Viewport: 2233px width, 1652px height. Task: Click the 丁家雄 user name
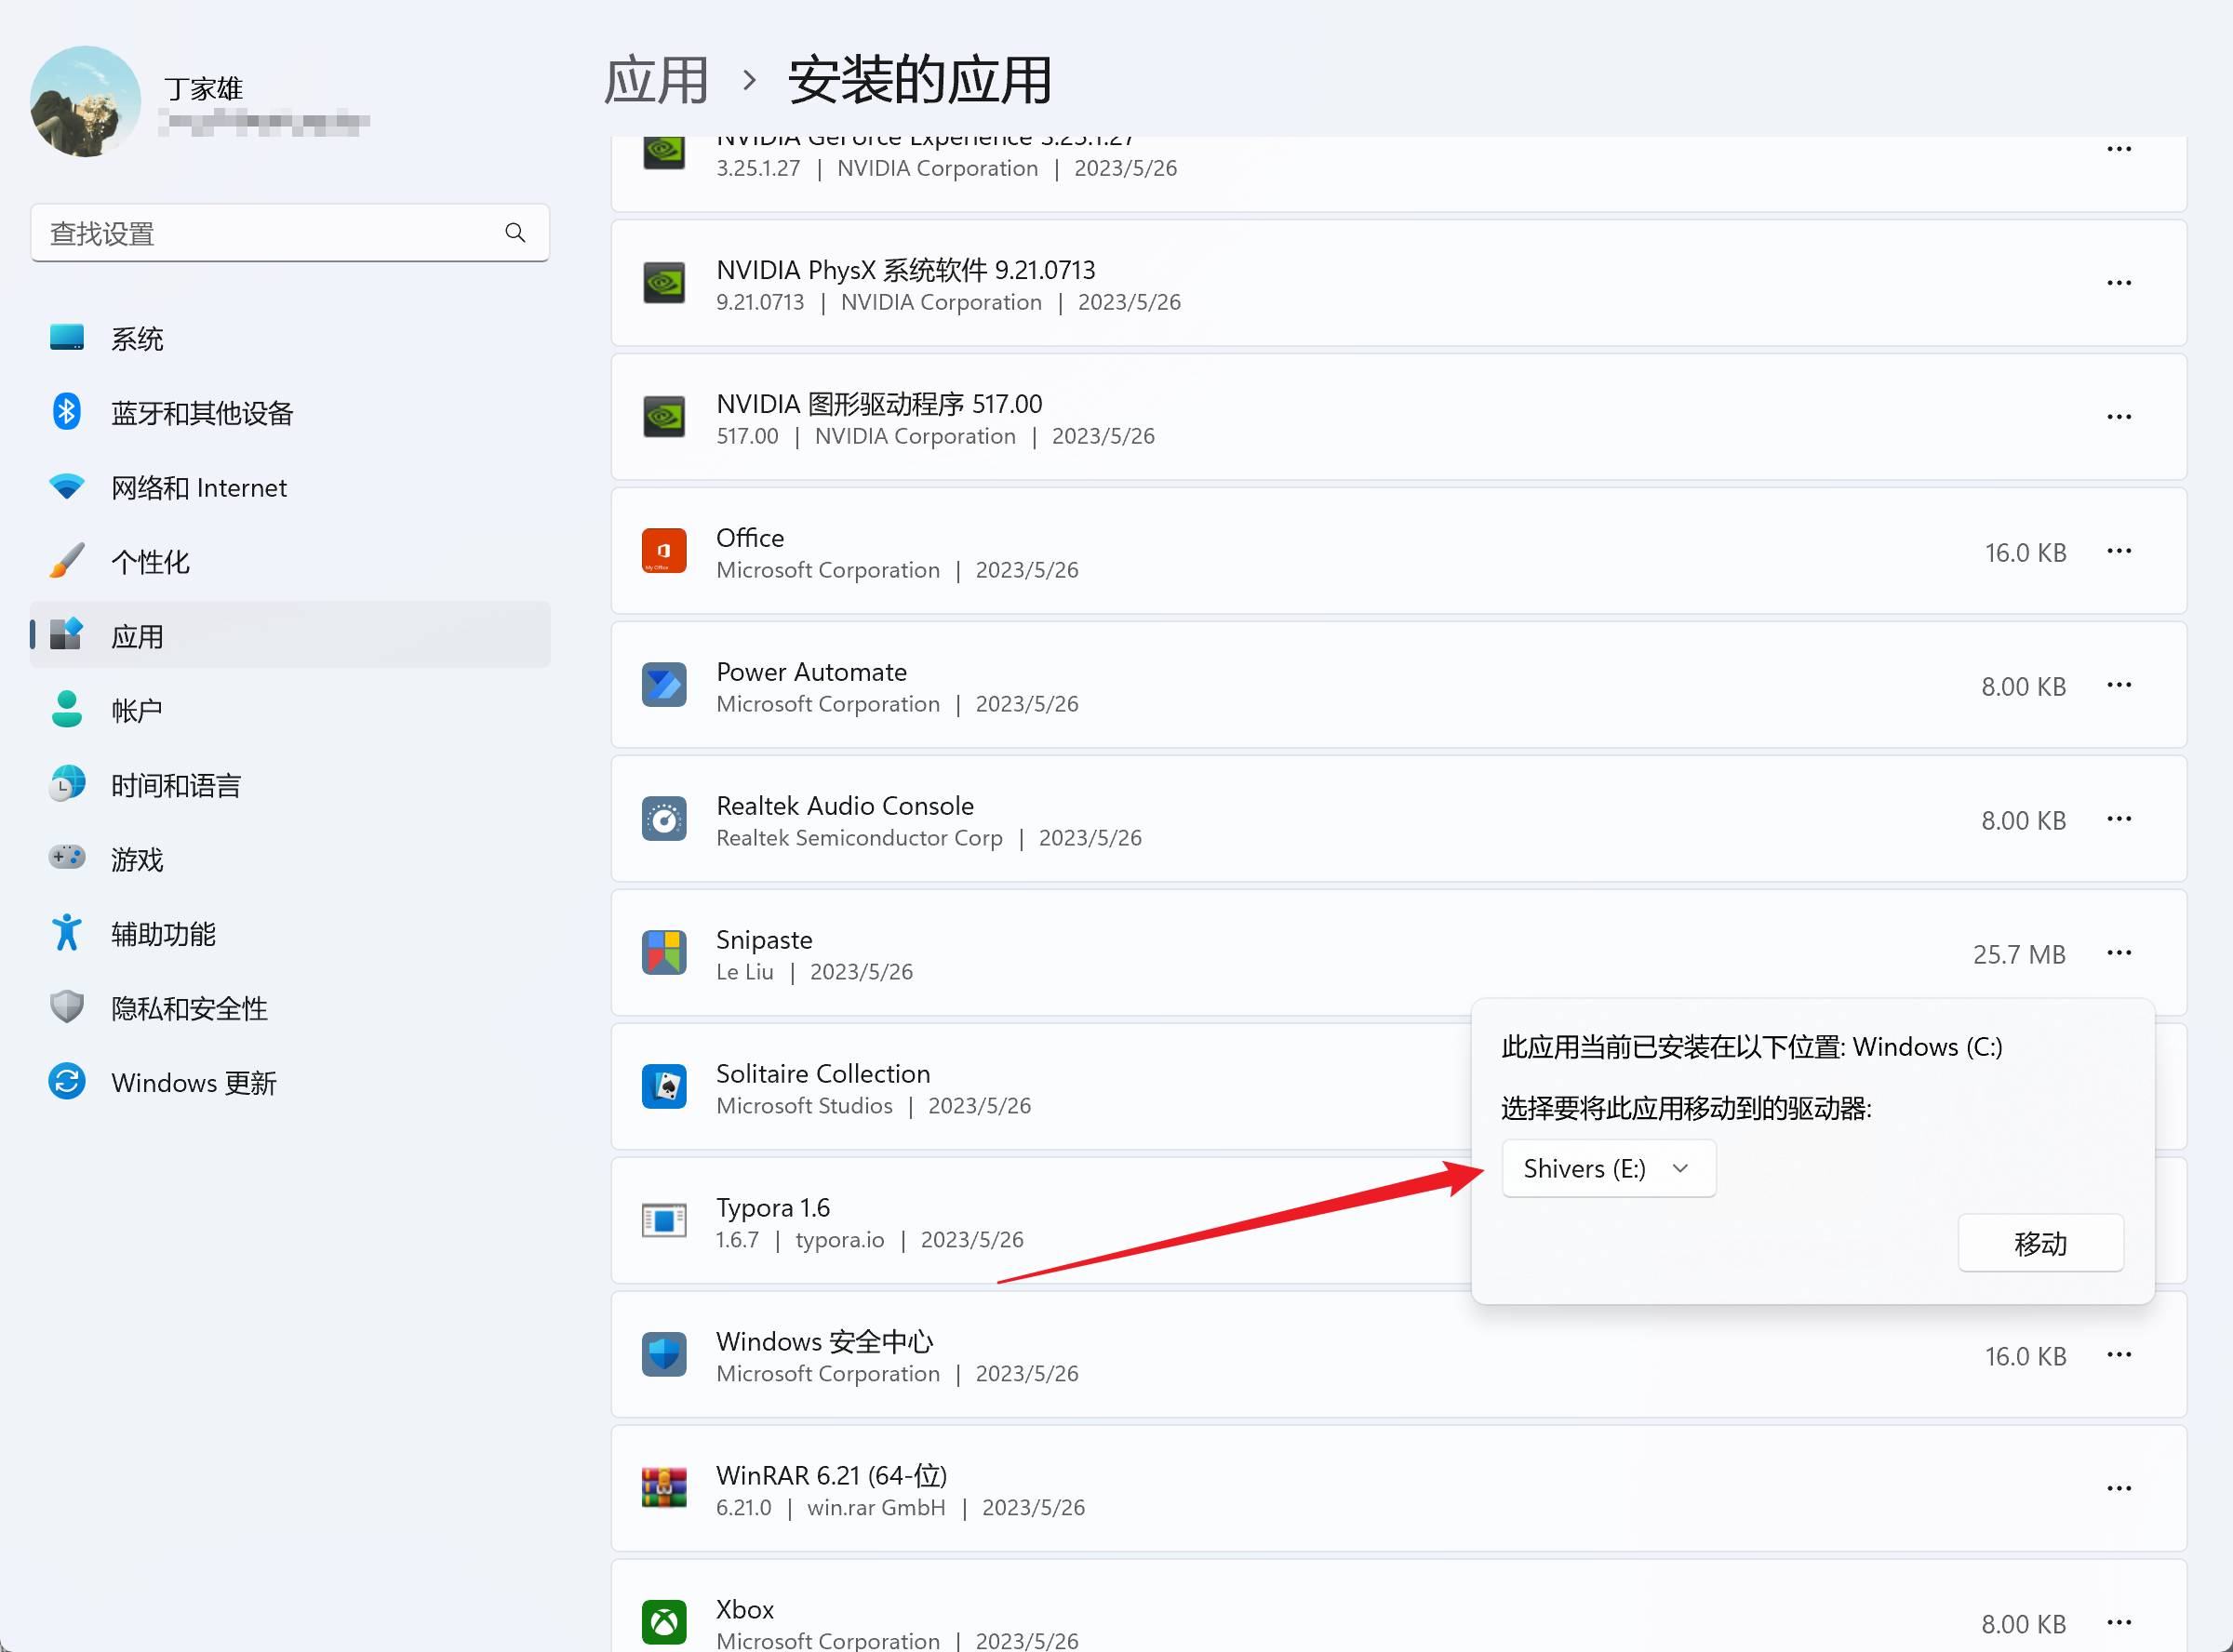[x=204, y=89]
